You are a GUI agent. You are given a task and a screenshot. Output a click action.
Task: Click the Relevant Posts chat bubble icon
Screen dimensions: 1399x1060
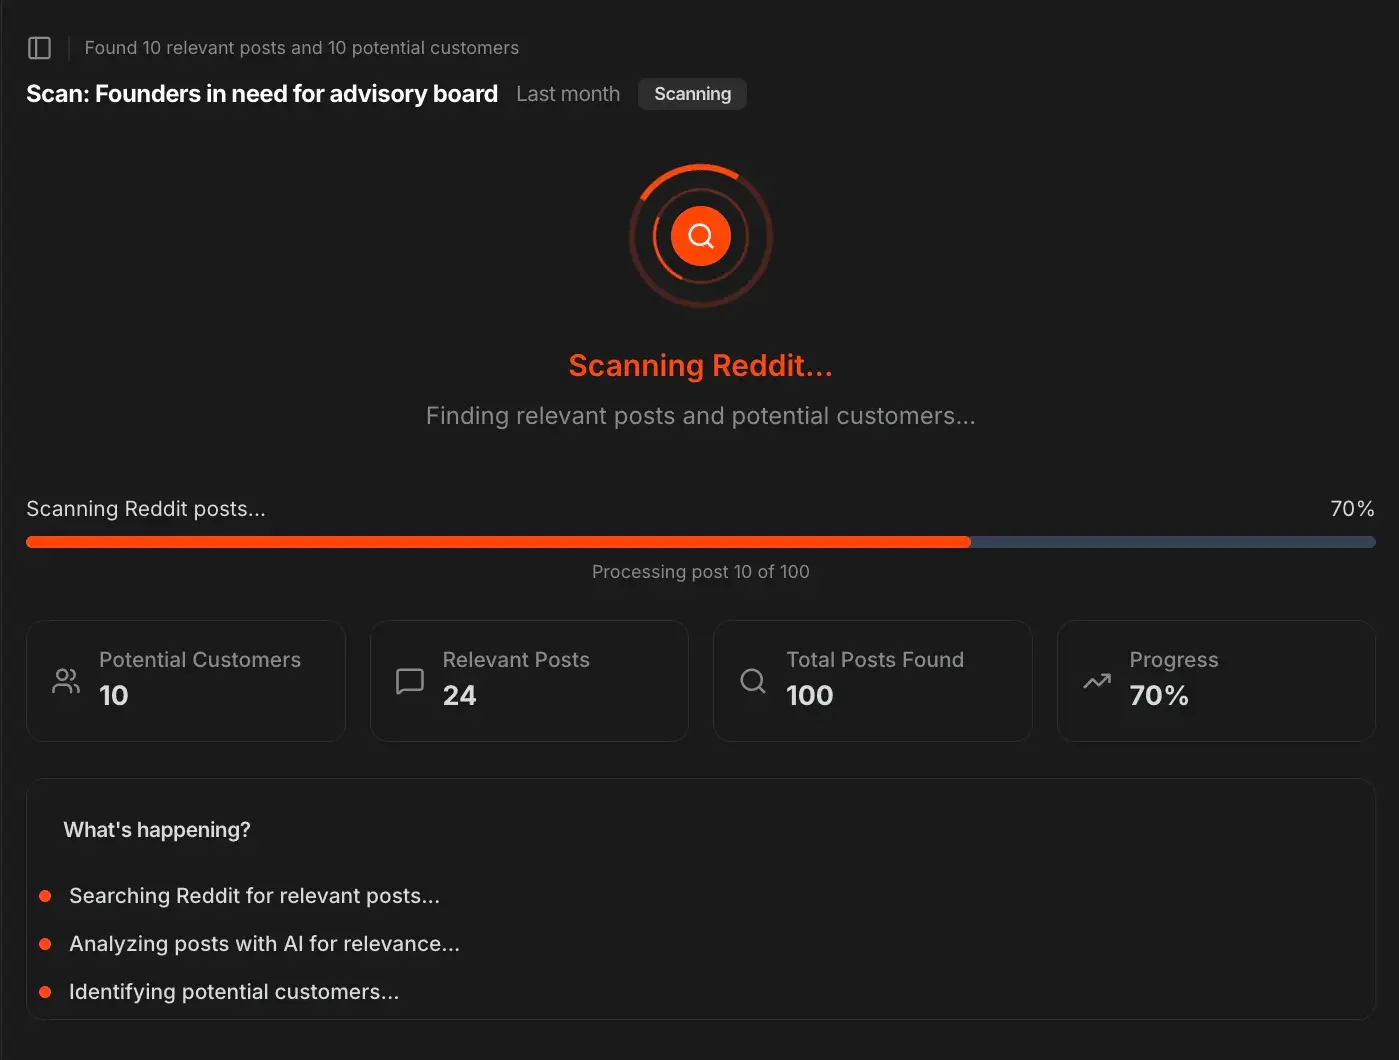pos(409,681)
